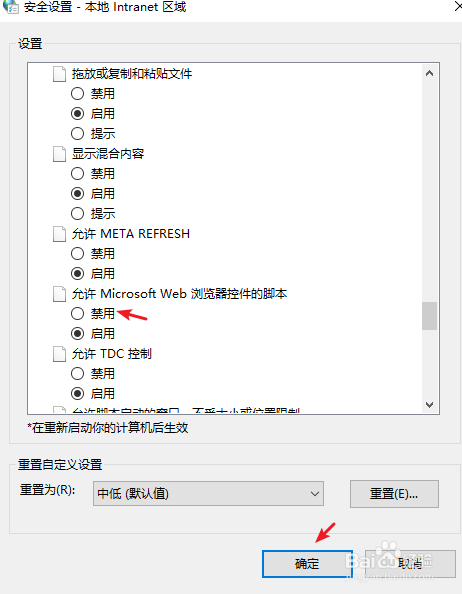The height and width of the screenshot is (594, 462).
Task: Click the page icon beside 允许 TDC 控制
Action: [x=59, y=354]
